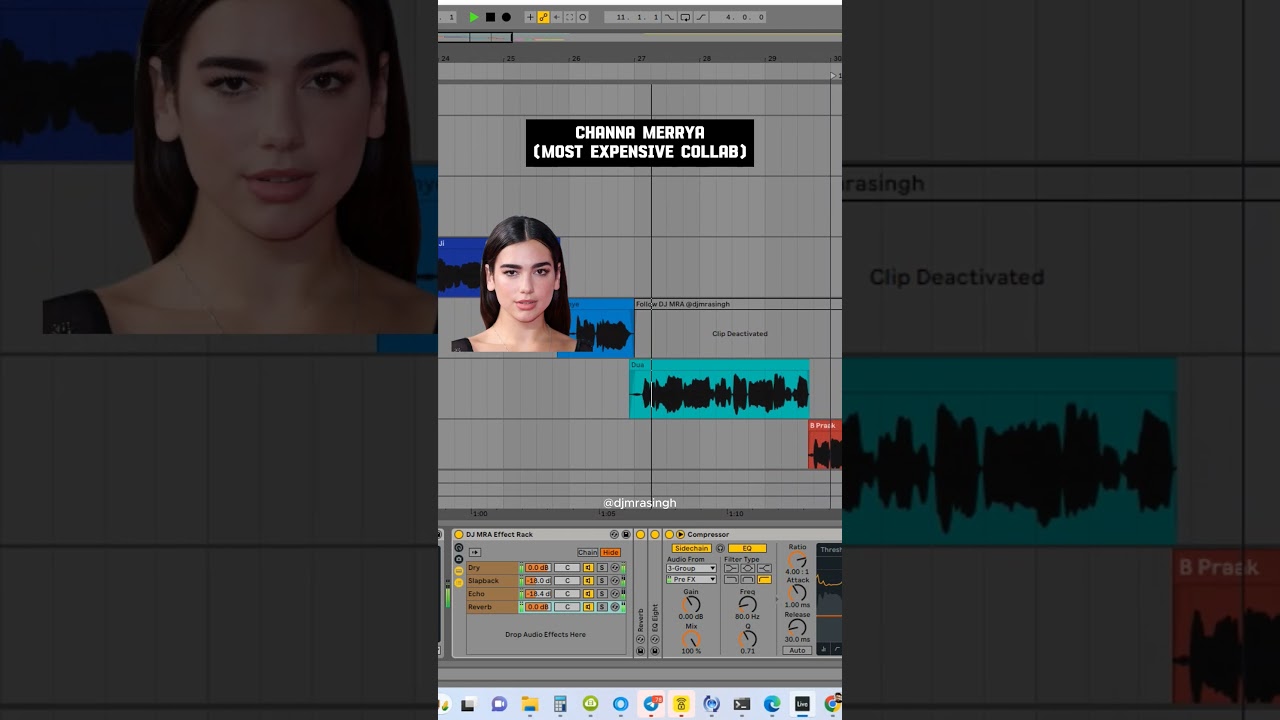The width and height of the screenshot is (1280, 720).
Task: Click the Effect Rack hot-swap preset button
Action: [x=614, y=534]
